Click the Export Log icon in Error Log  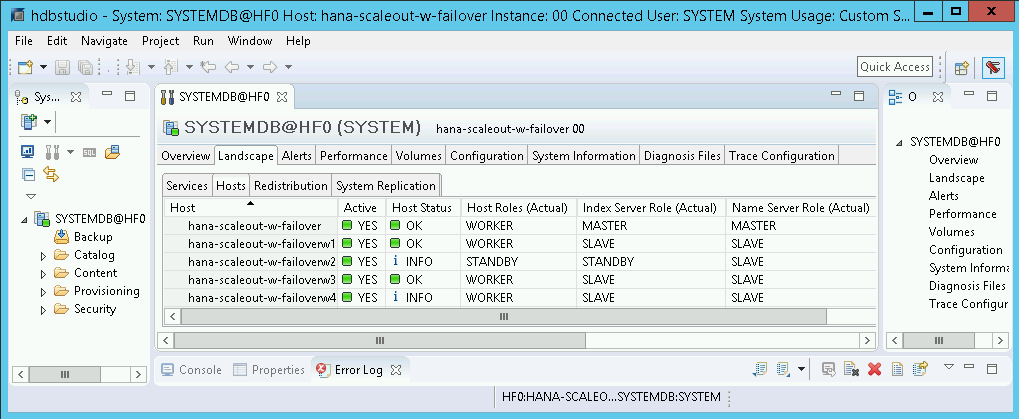pyautogui.click(x=761, y=370)
